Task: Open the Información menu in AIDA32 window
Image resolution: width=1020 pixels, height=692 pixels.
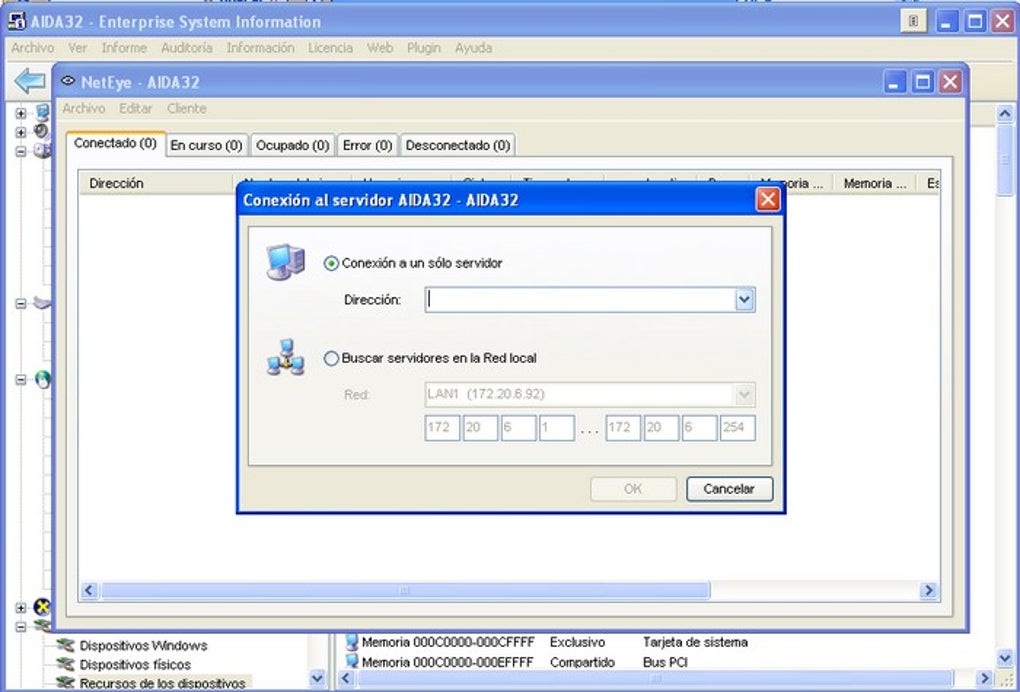Action: pos(260,48)
